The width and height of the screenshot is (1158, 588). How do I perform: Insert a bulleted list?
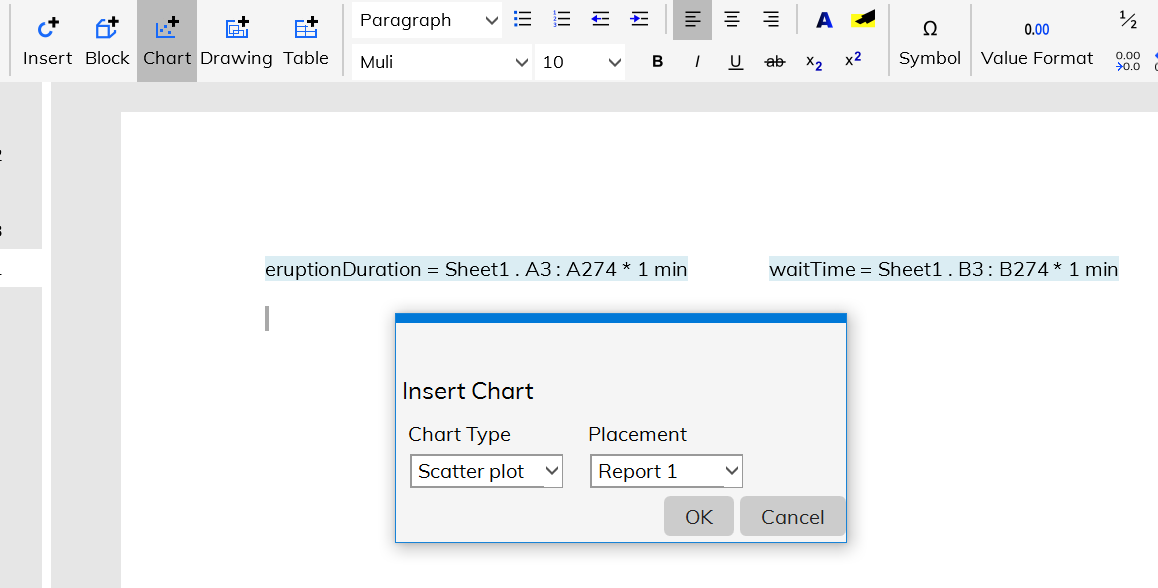click(x=522, y=19)
